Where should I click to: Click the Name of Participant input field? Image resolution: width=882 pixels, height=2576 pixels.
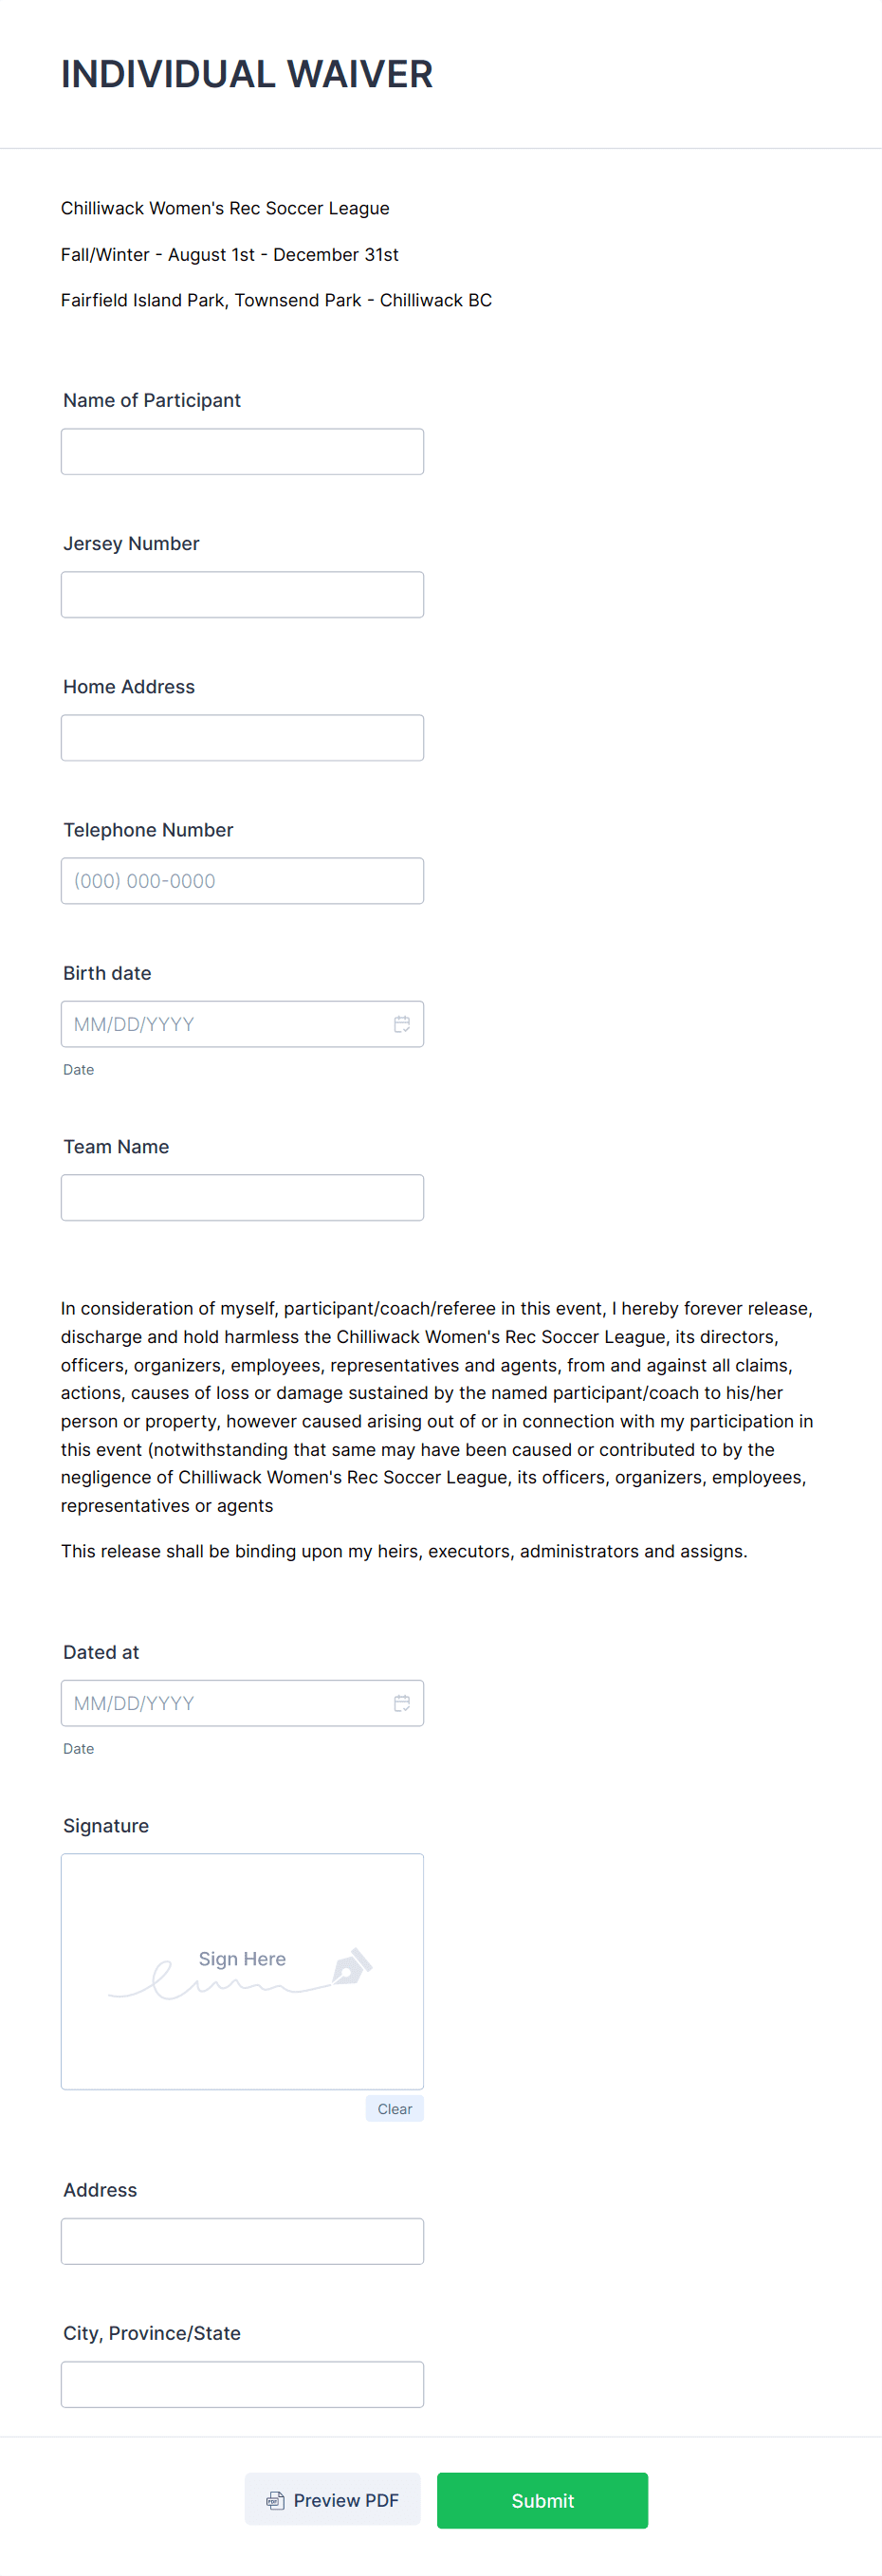(242, 451)
